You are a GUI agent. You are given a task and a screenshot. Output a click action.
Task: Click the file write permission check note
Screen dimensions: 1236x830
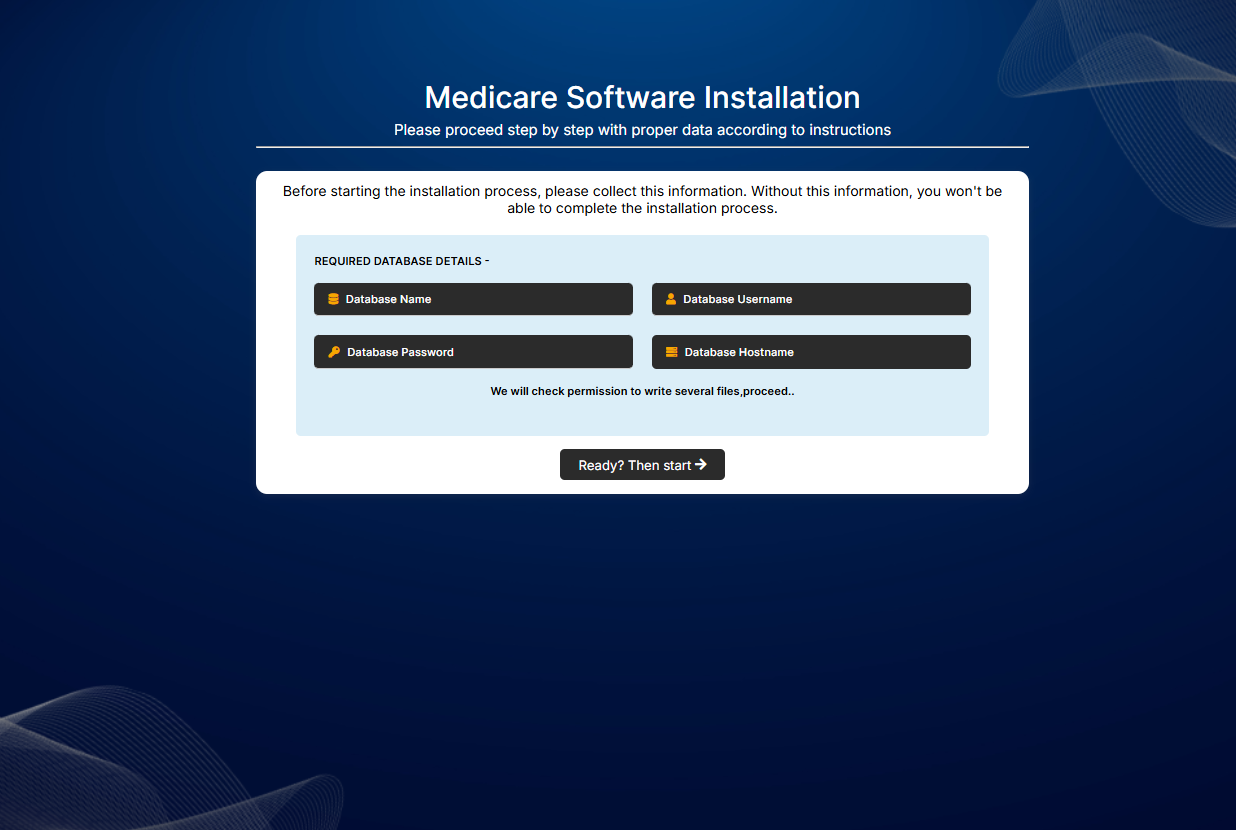[642, 392]
